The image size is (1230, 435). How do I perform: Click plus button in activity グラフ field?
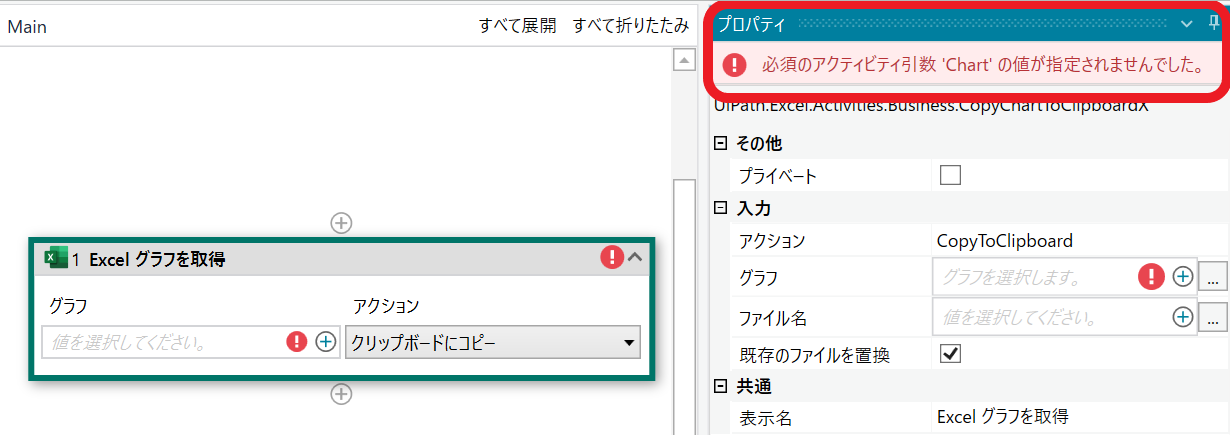coord(326,342)
